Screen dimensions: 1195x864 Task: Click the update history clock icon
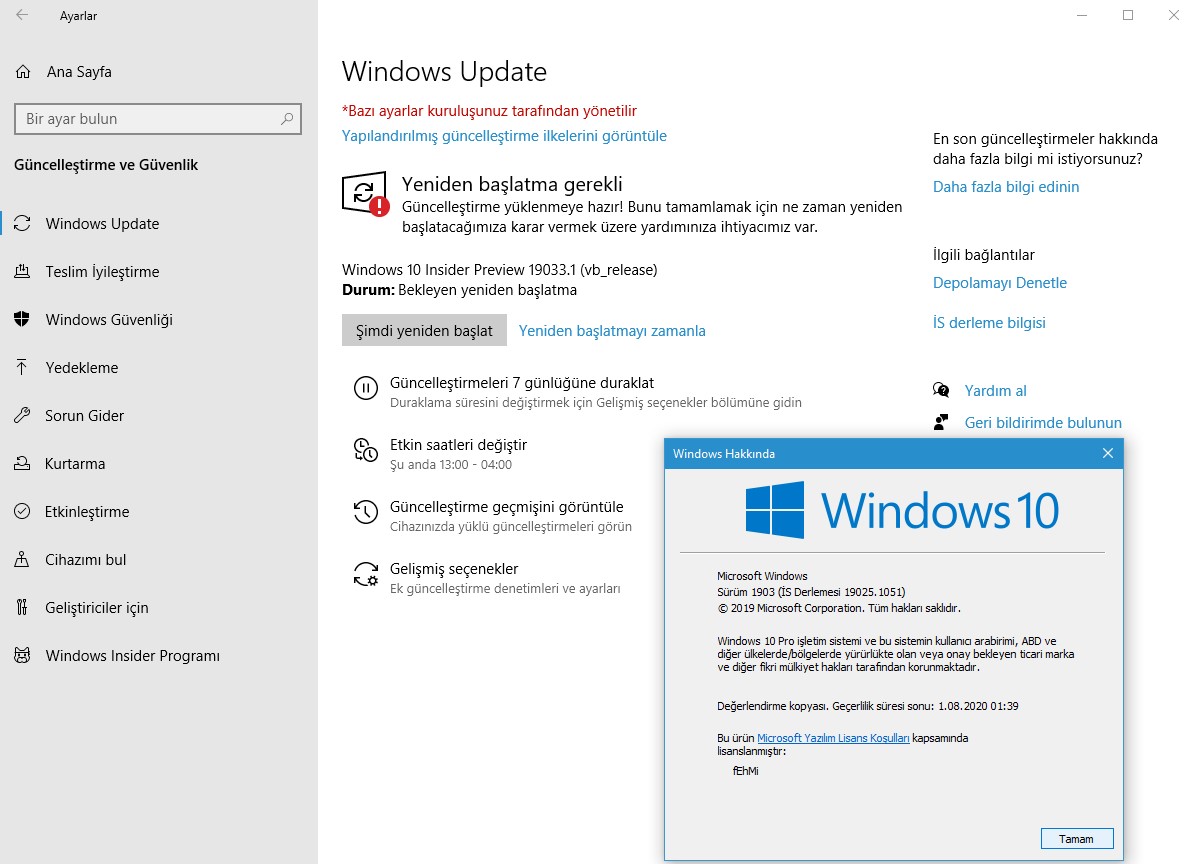pos(366,512)
